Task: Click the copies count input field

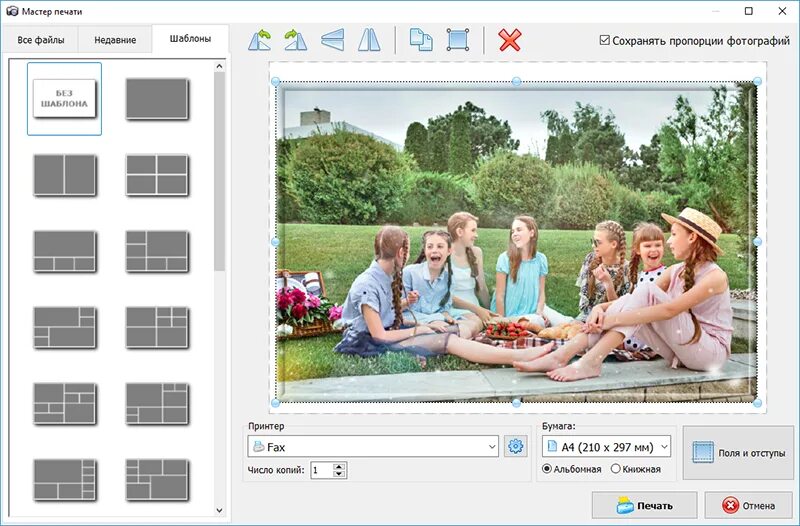Action: 322,470
